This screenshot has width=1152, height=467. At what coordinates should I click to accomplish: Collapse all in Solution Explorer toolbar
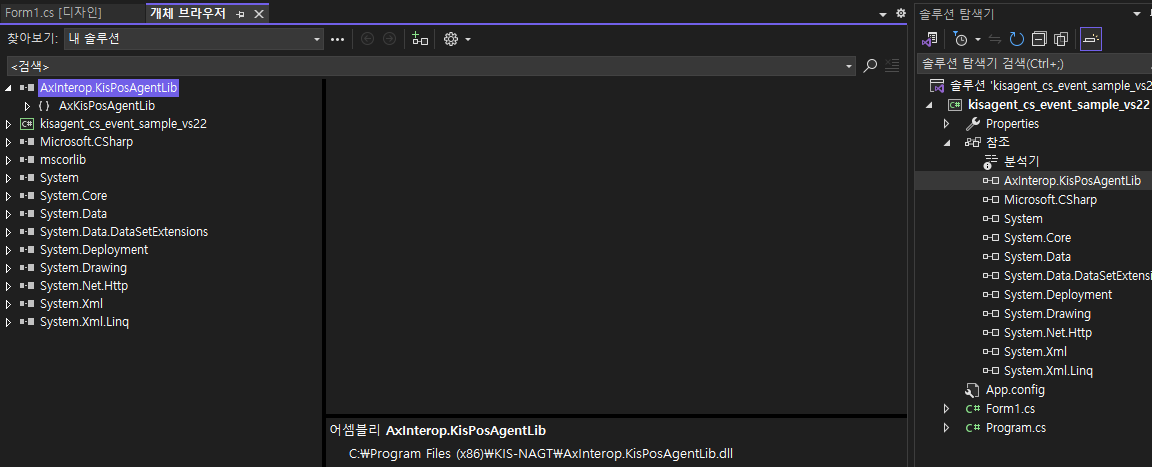pos(1039,39)
